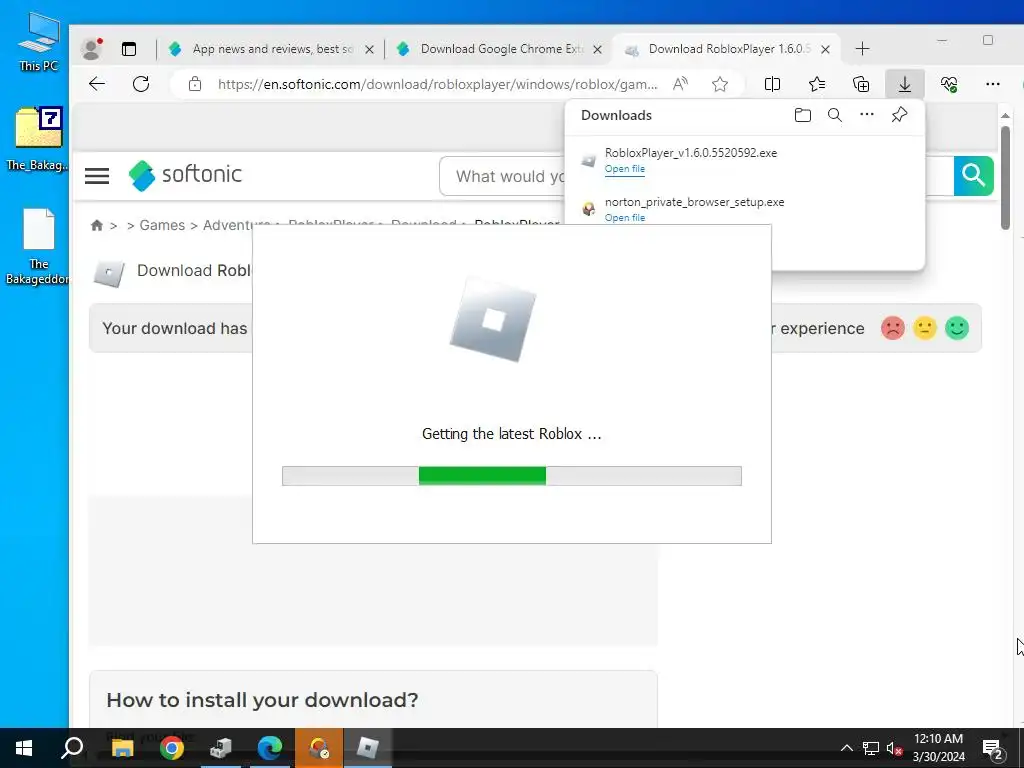
Task: View site info via padlock icon
Action: (x=195, y=84)
